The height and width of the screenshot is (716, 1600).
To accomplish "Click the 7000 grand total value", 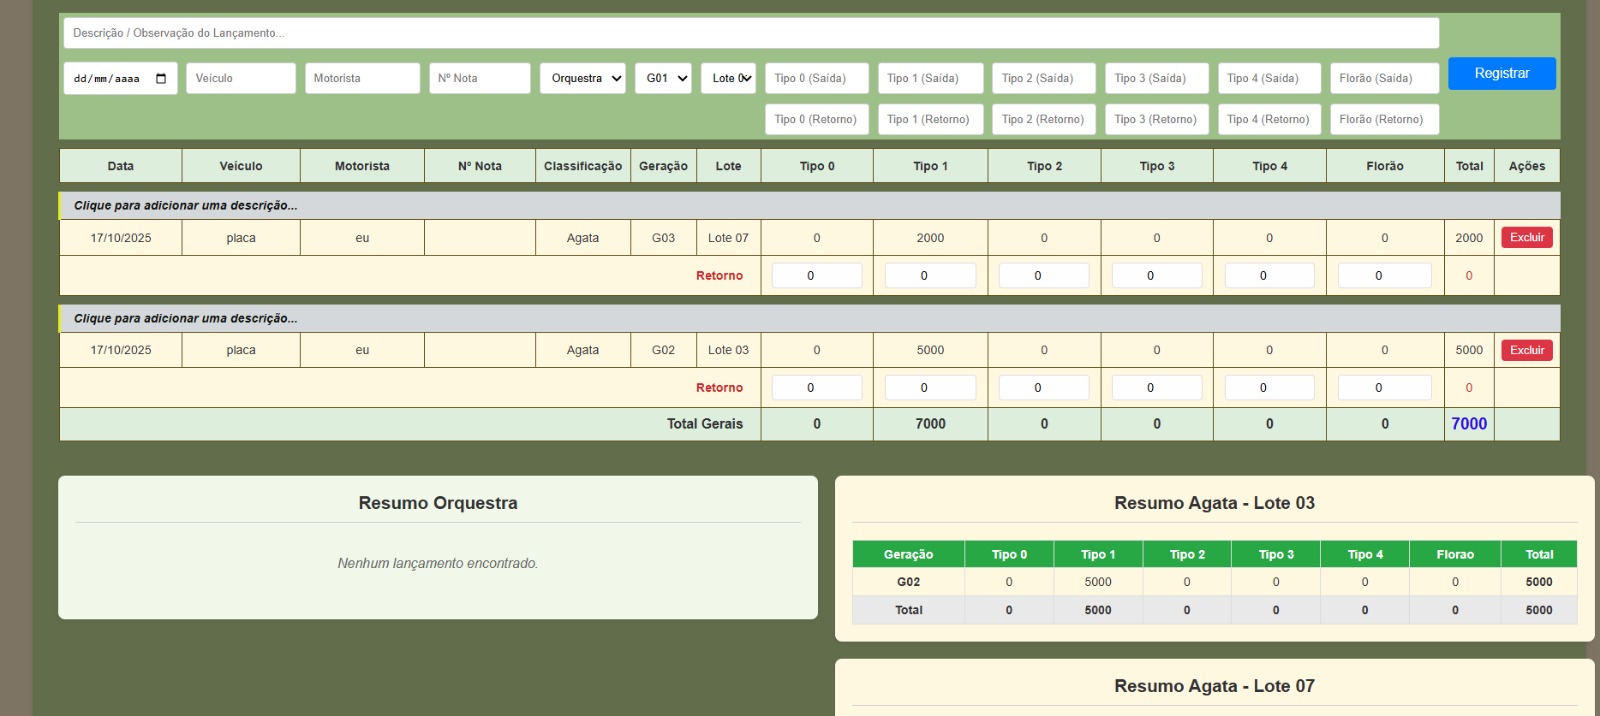I will click(x=1469, y=424).
